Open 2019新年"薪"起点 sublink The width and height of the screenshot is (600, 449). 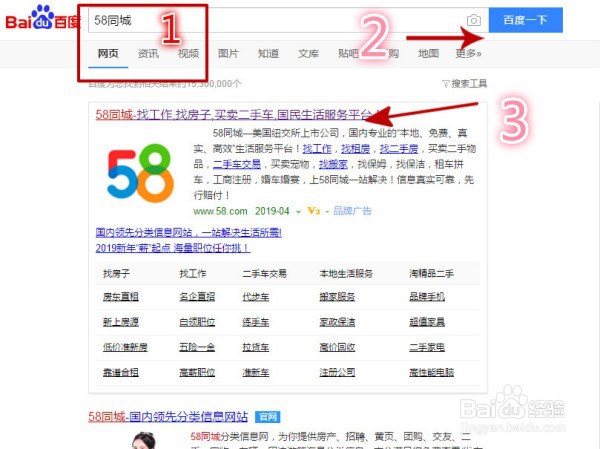pos(173,248)
